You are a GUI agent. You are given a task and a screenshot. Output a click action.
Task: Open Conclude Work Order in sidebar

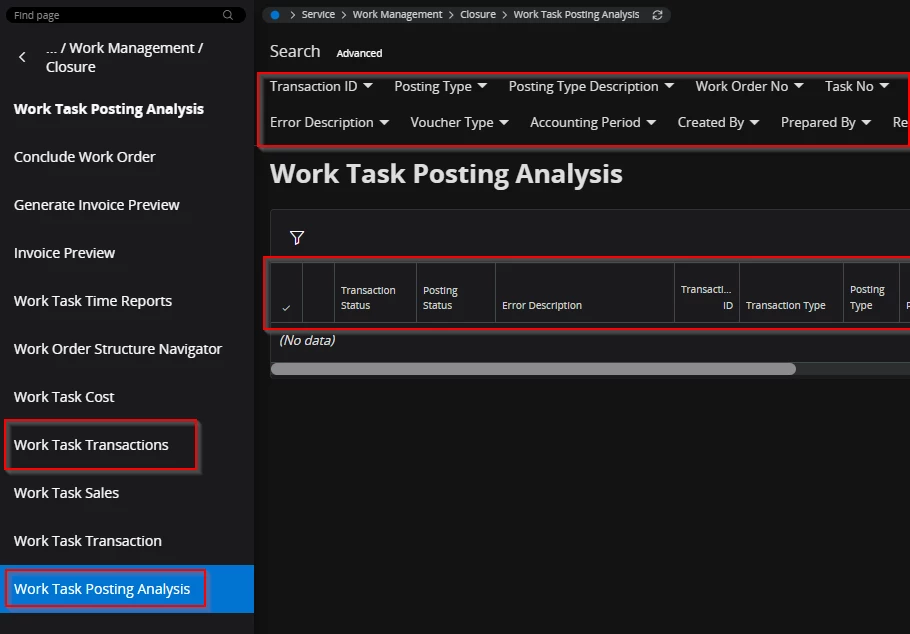tap(85, 157)
